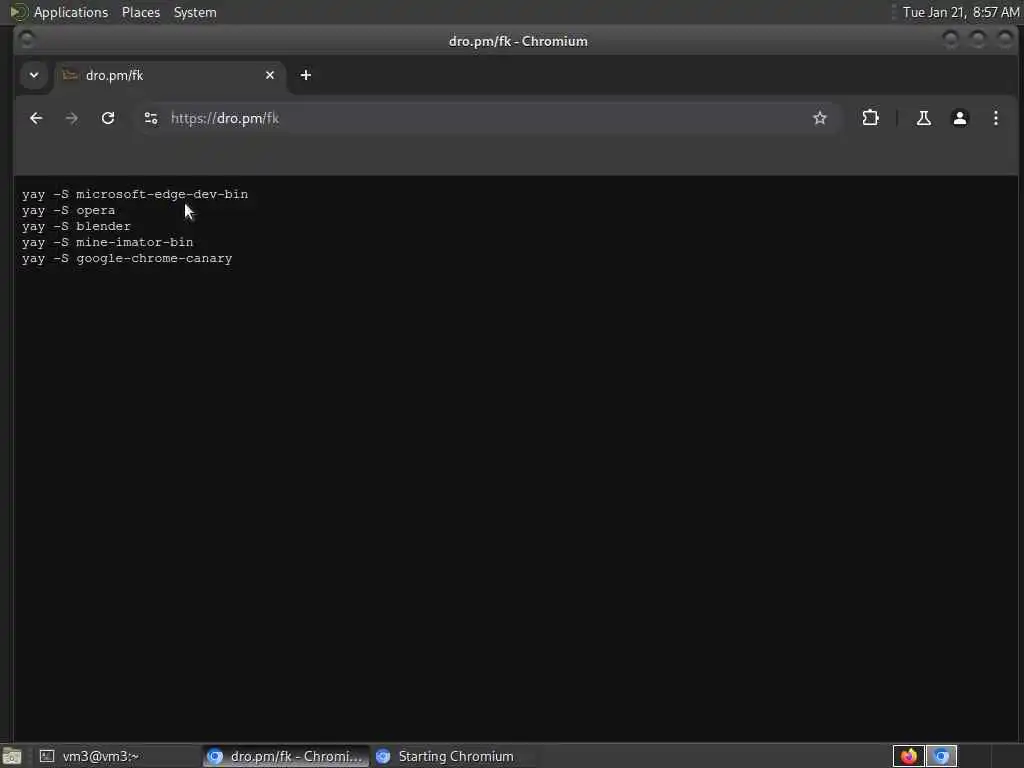Screen dimensions: 1024x768
Task: Open the Applications menu
Action: pos(71,12)
